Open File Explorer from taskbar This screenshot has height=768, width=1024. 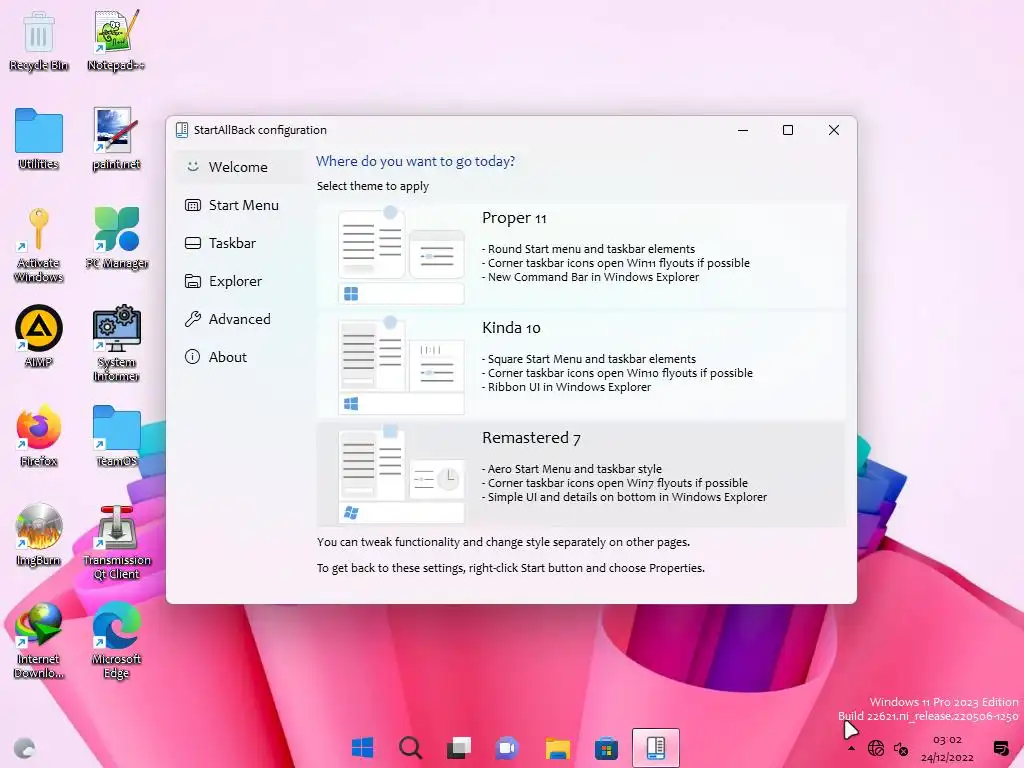click(558, 748)
